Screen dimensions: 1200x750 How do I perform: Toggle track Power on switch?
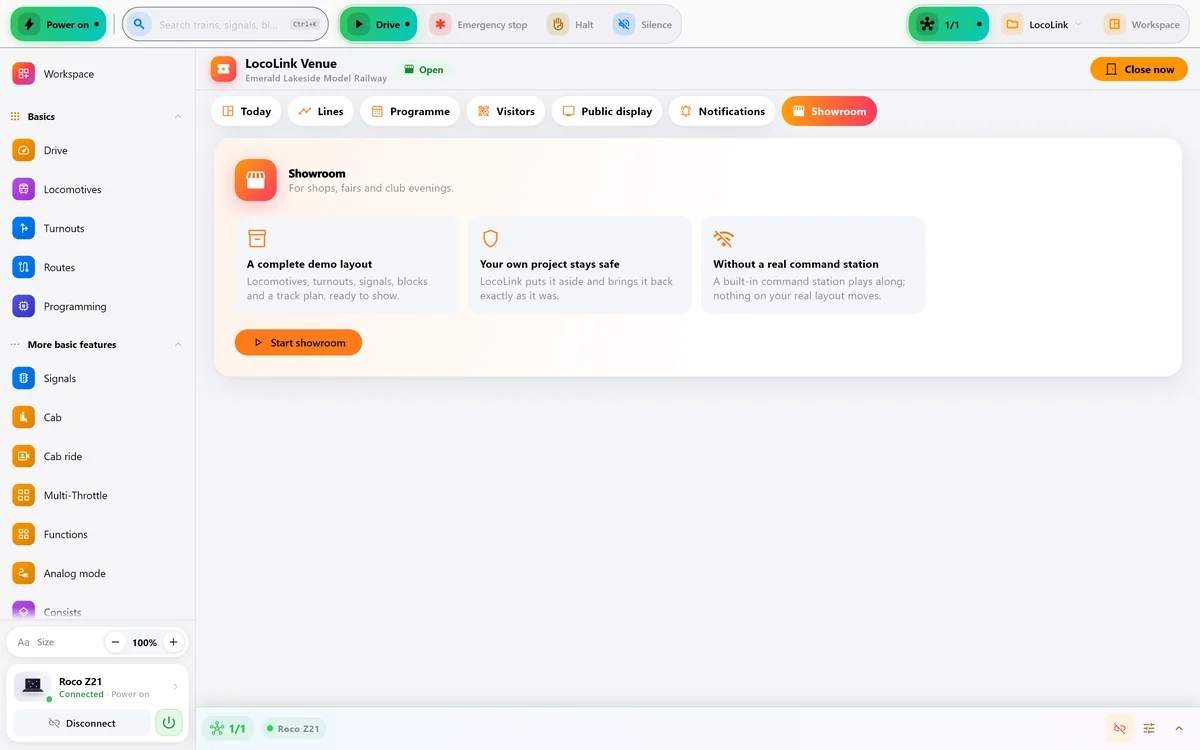coord(58,24)
